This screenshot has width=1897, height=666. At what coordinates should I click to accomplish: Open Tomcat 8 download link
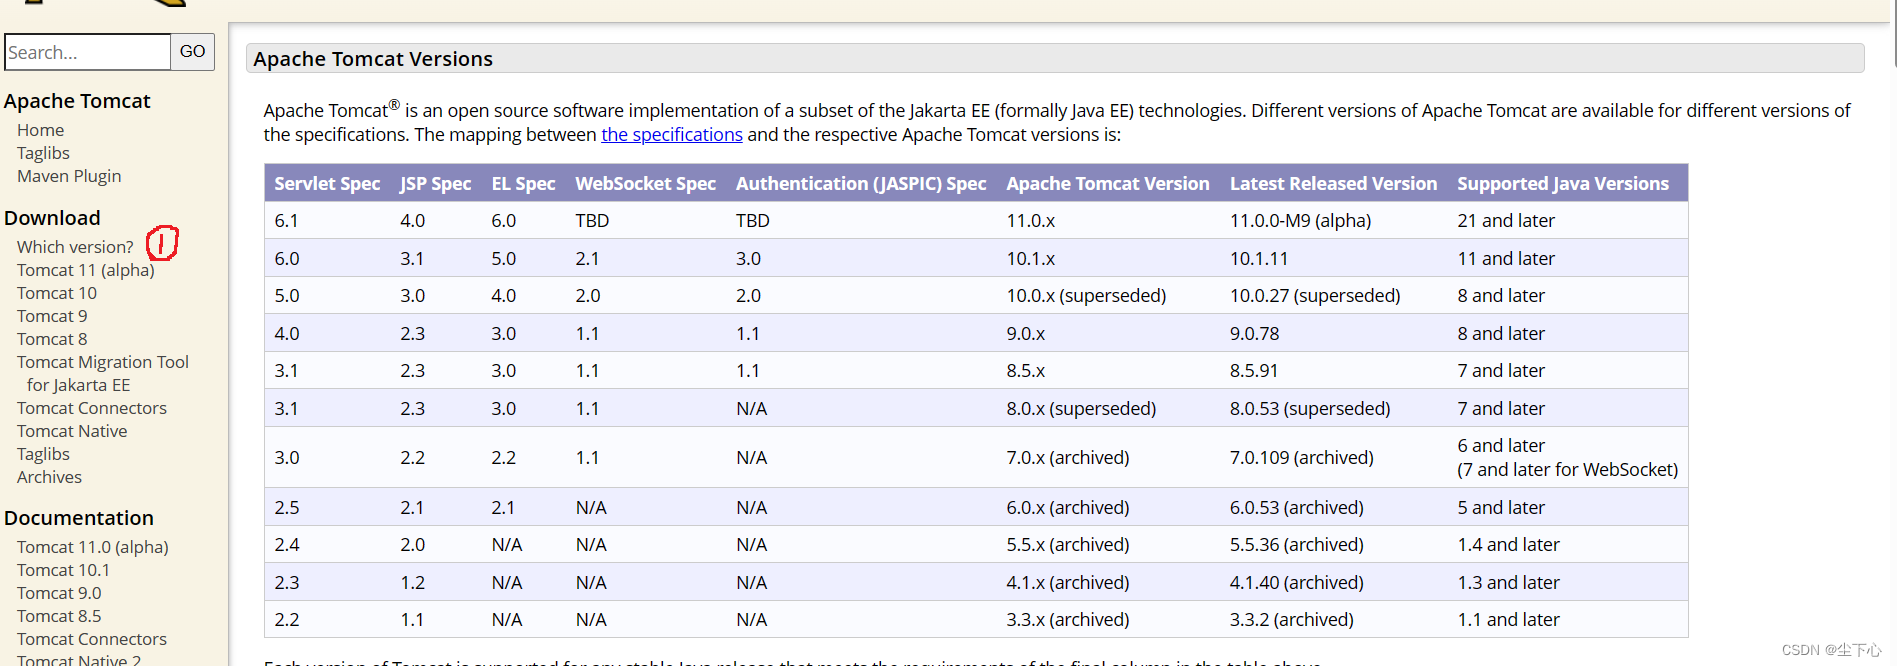52,339
